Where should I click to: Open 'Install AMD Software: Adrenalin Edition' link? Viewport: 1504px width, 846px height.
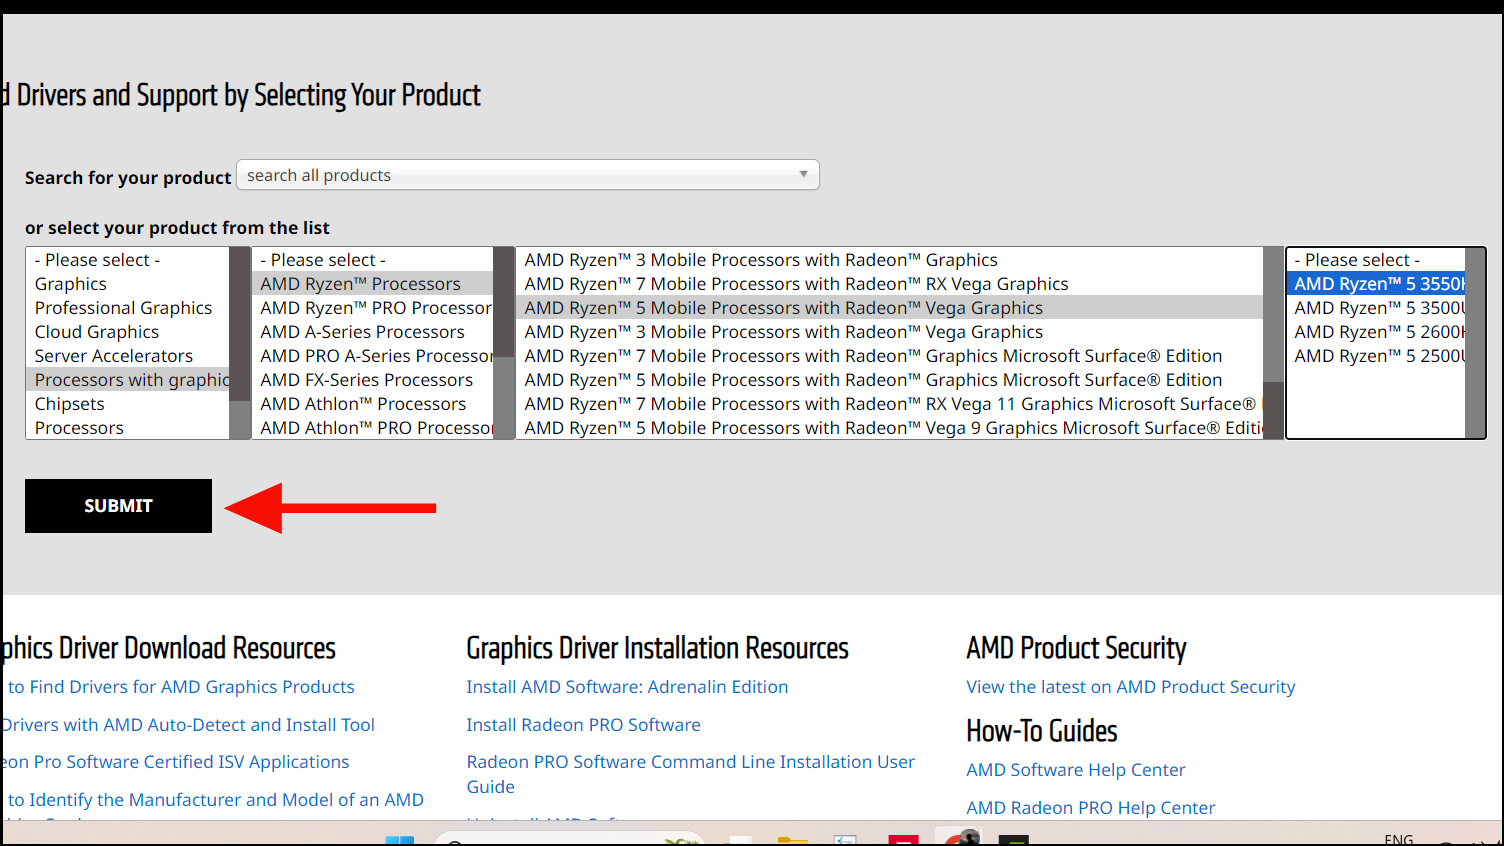(627, 687)
